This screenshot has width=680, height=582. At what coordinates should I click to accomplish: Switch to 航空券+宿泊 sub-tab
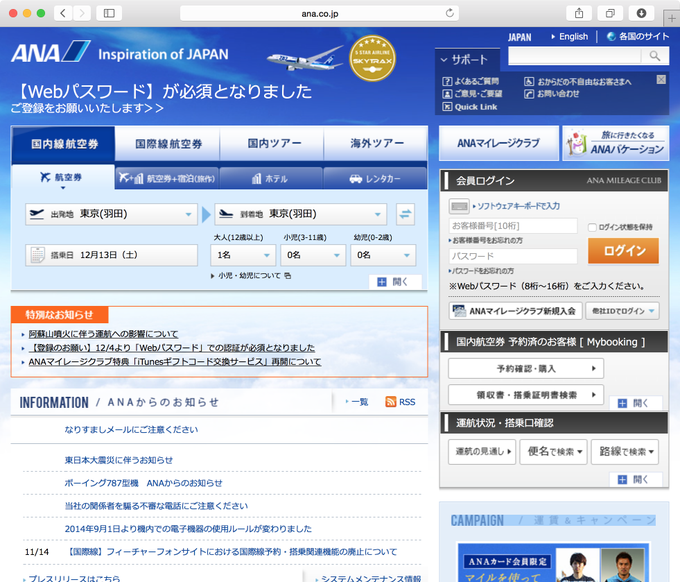point(167,178)
